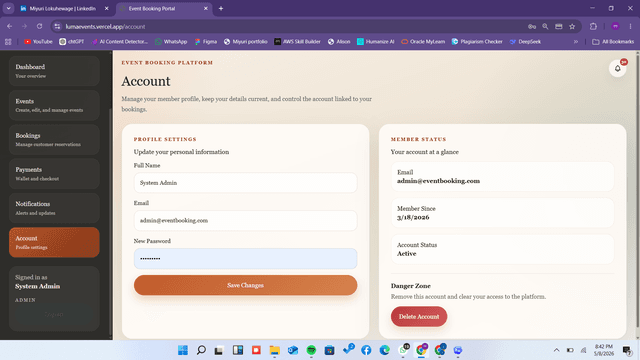Open the AWS Skill Builder bookmark
This screenshot has height=360, width=640.
[297, 42]
